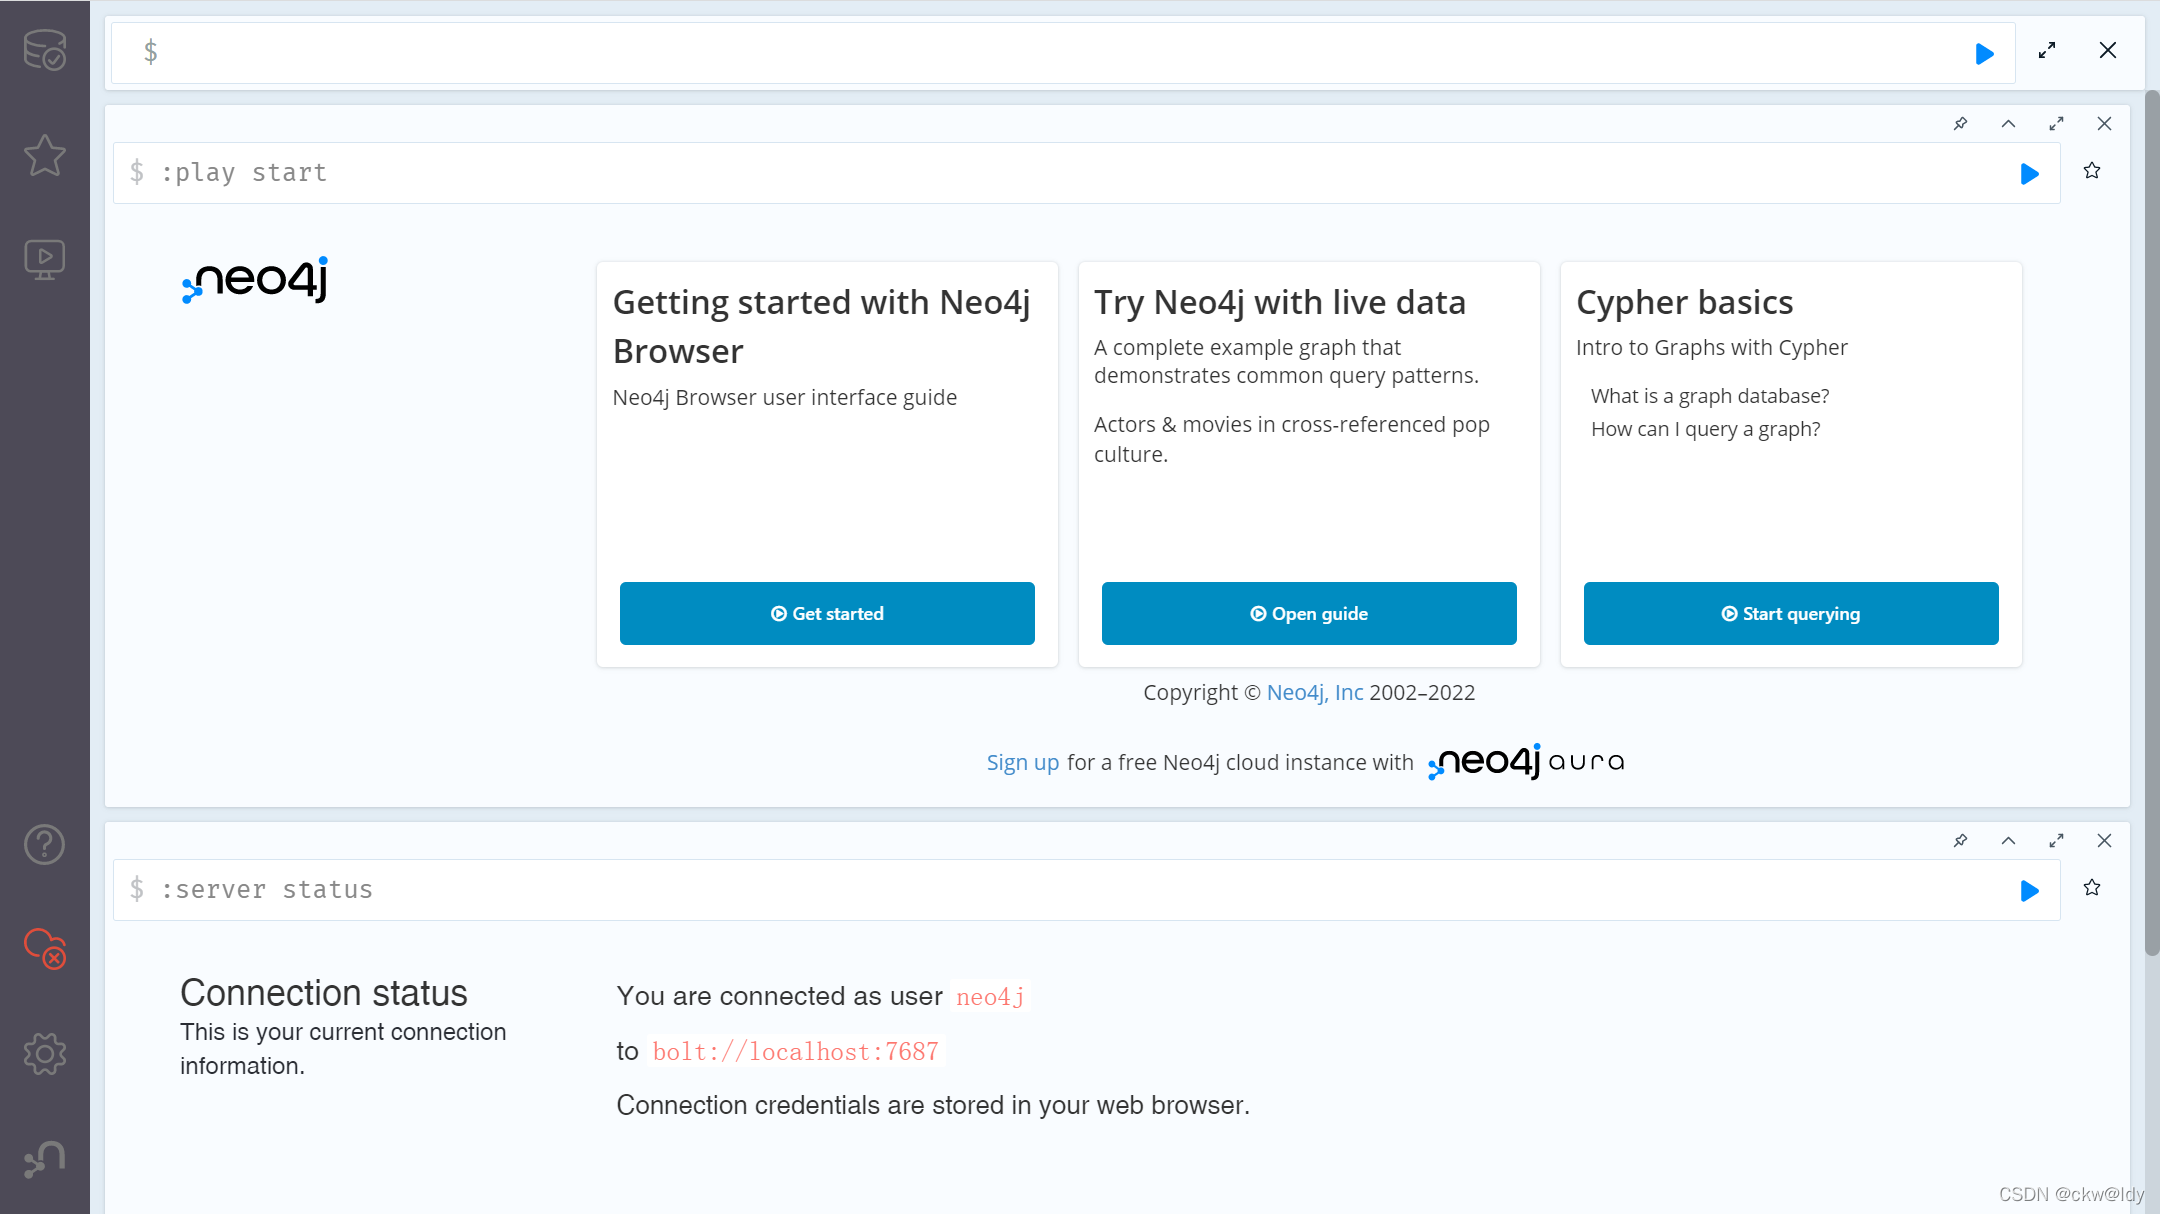The image size is (2160, 1214).
Task: Click 'How can I query a graph?' text
Action: pyautogui.click(x=1705, y=429)
